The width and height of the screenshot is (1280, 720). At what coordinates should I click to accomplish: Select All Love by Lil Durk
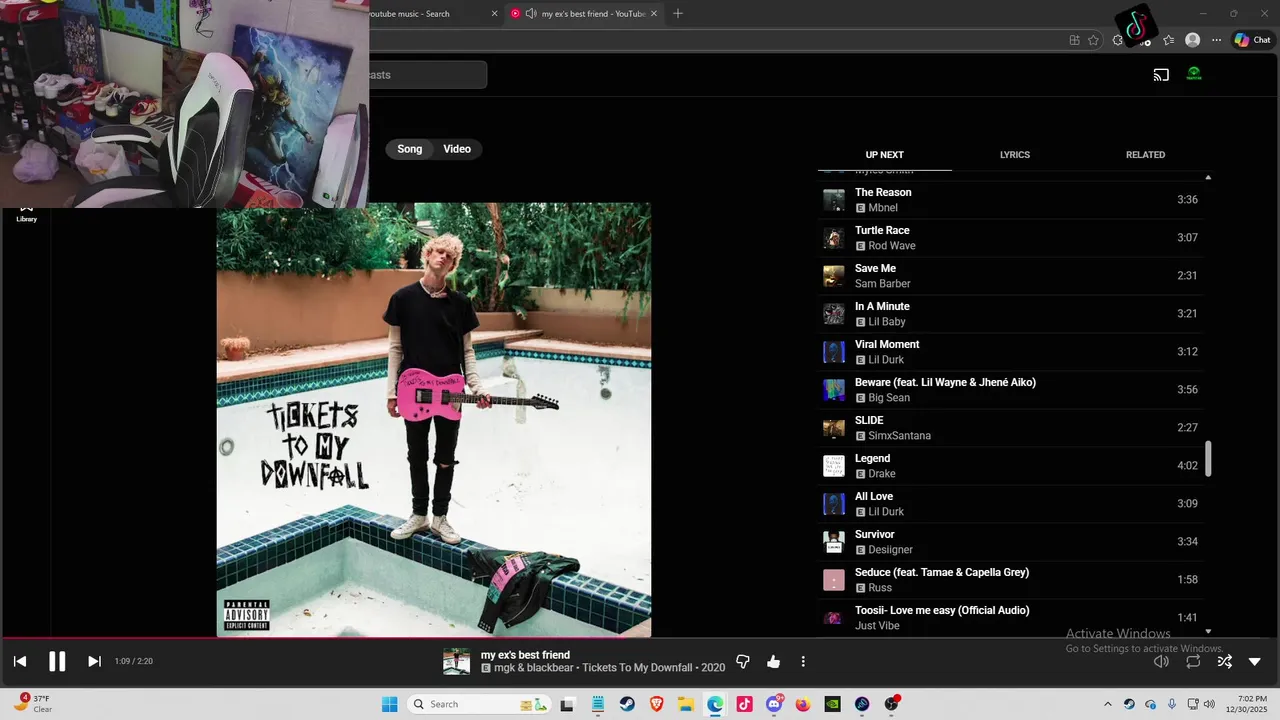1010,504
